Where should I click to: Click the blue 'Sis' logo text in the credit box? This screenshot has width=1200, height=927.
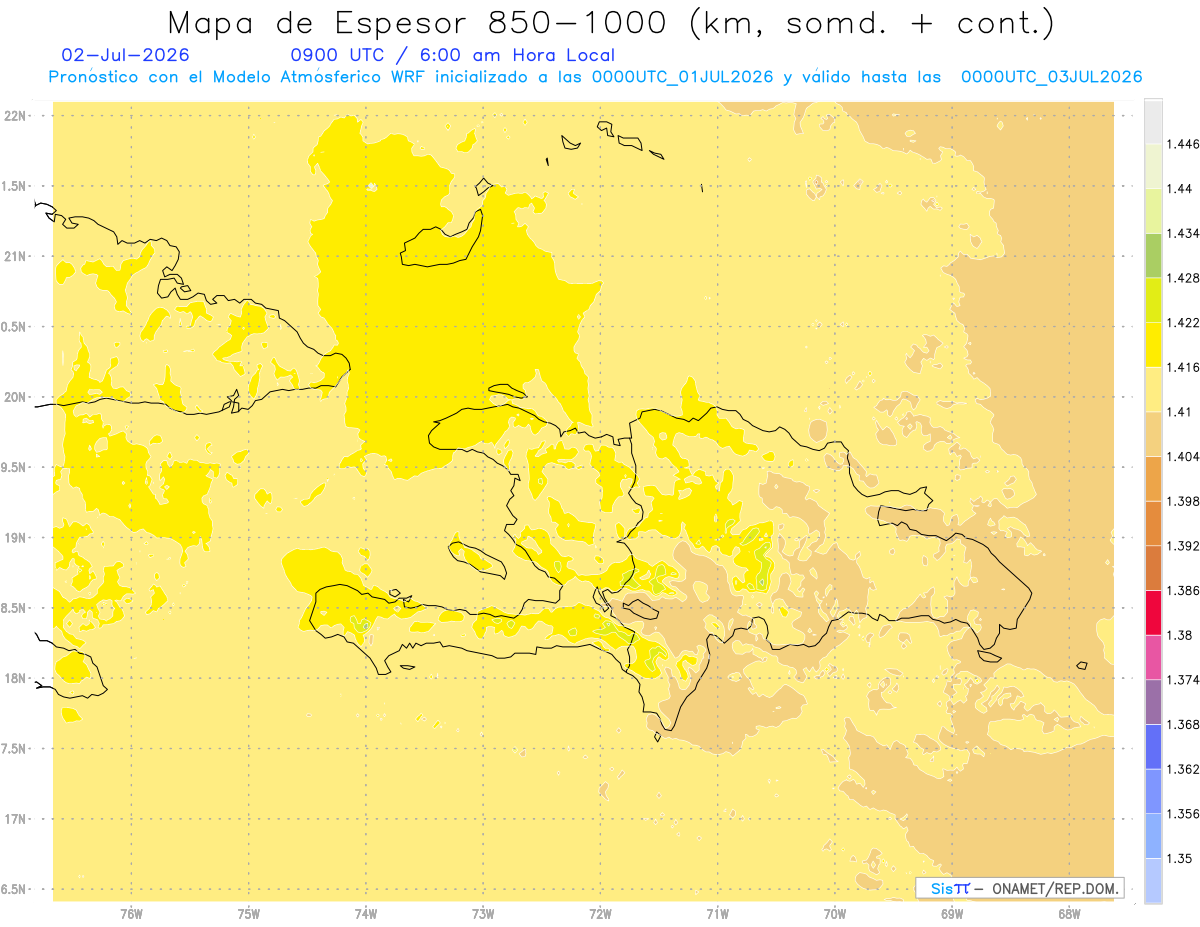[942, 888]
